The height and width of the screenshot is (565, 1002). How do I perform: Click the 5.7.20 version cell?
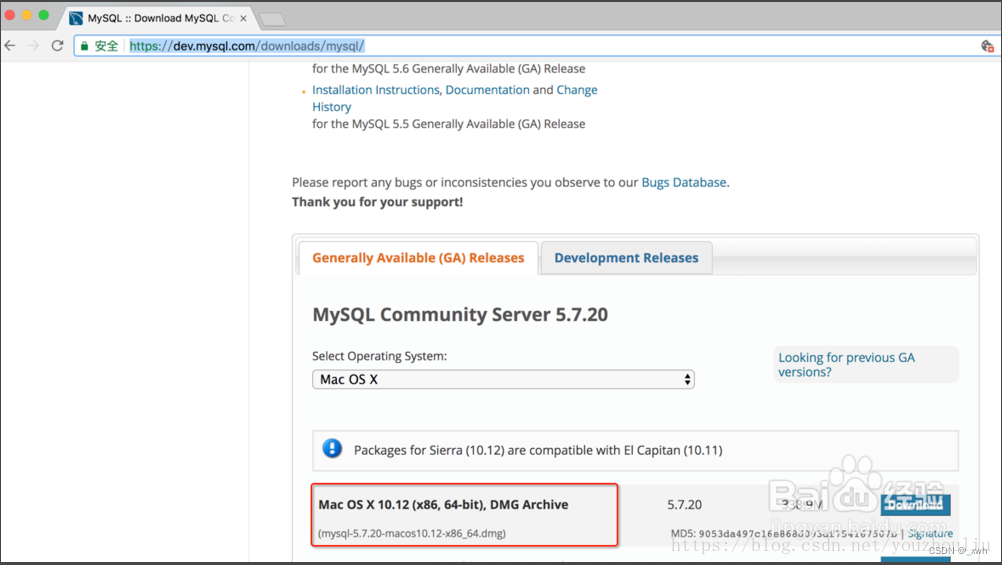pos(684,505)
